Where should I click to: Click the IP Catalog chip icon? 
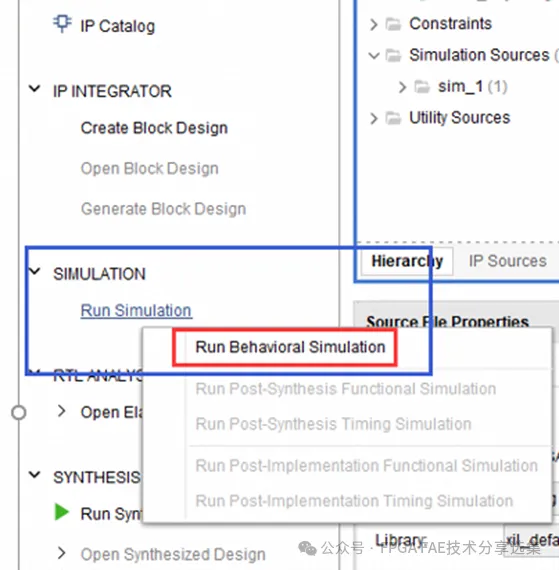tap(62, 24)
